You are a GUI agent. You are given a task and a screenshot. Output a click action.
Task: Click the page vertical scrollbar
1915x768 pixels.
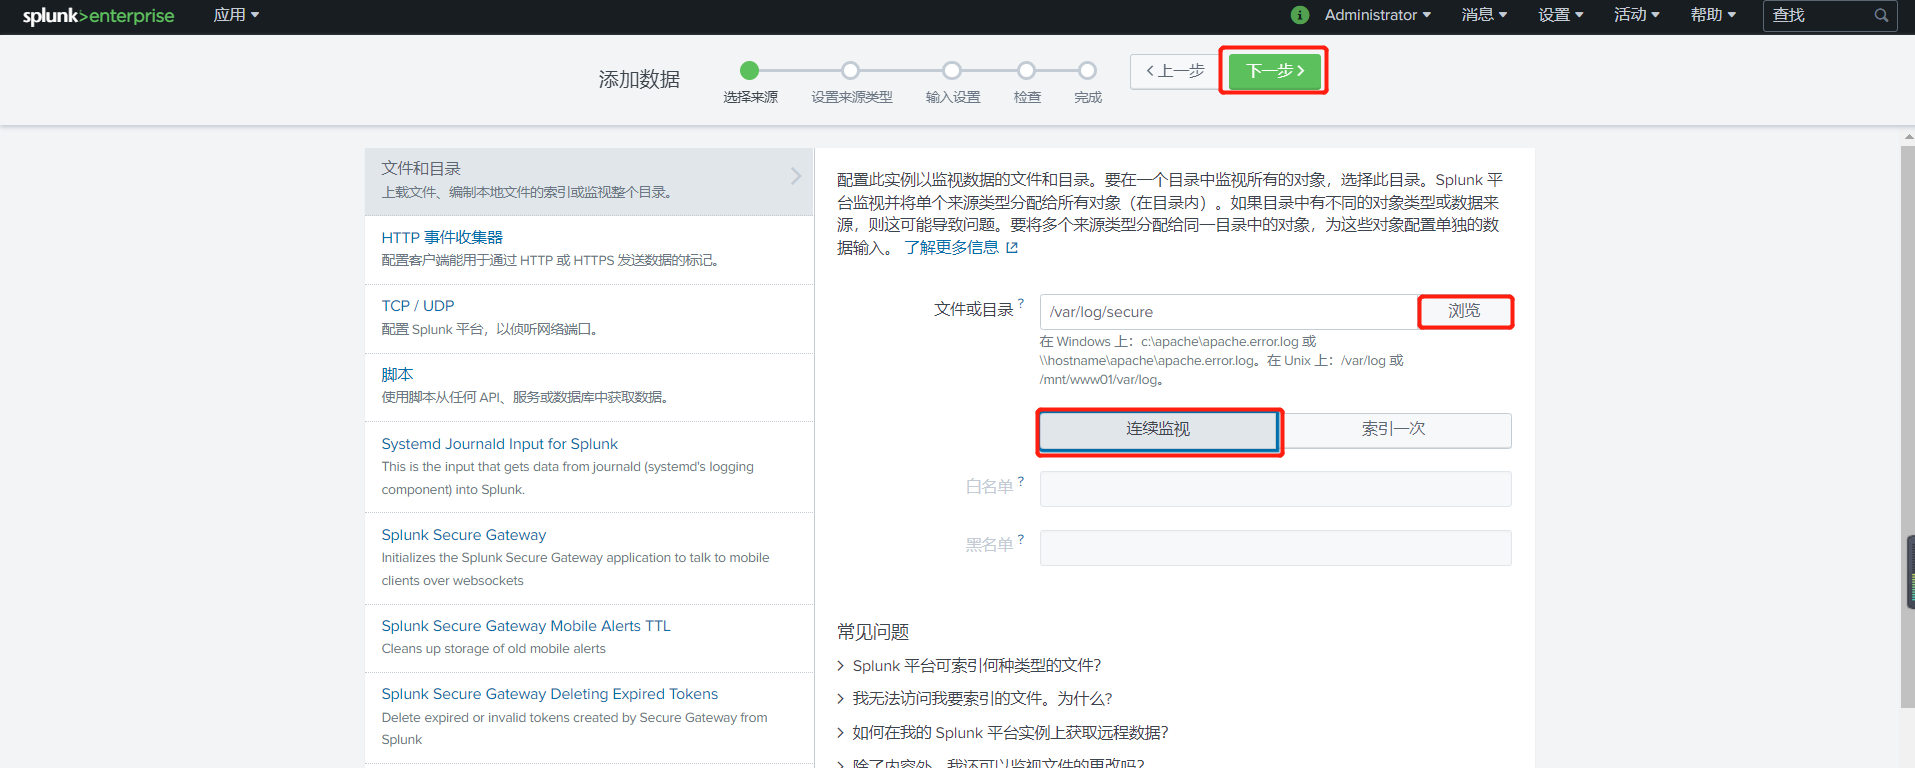1907,427
